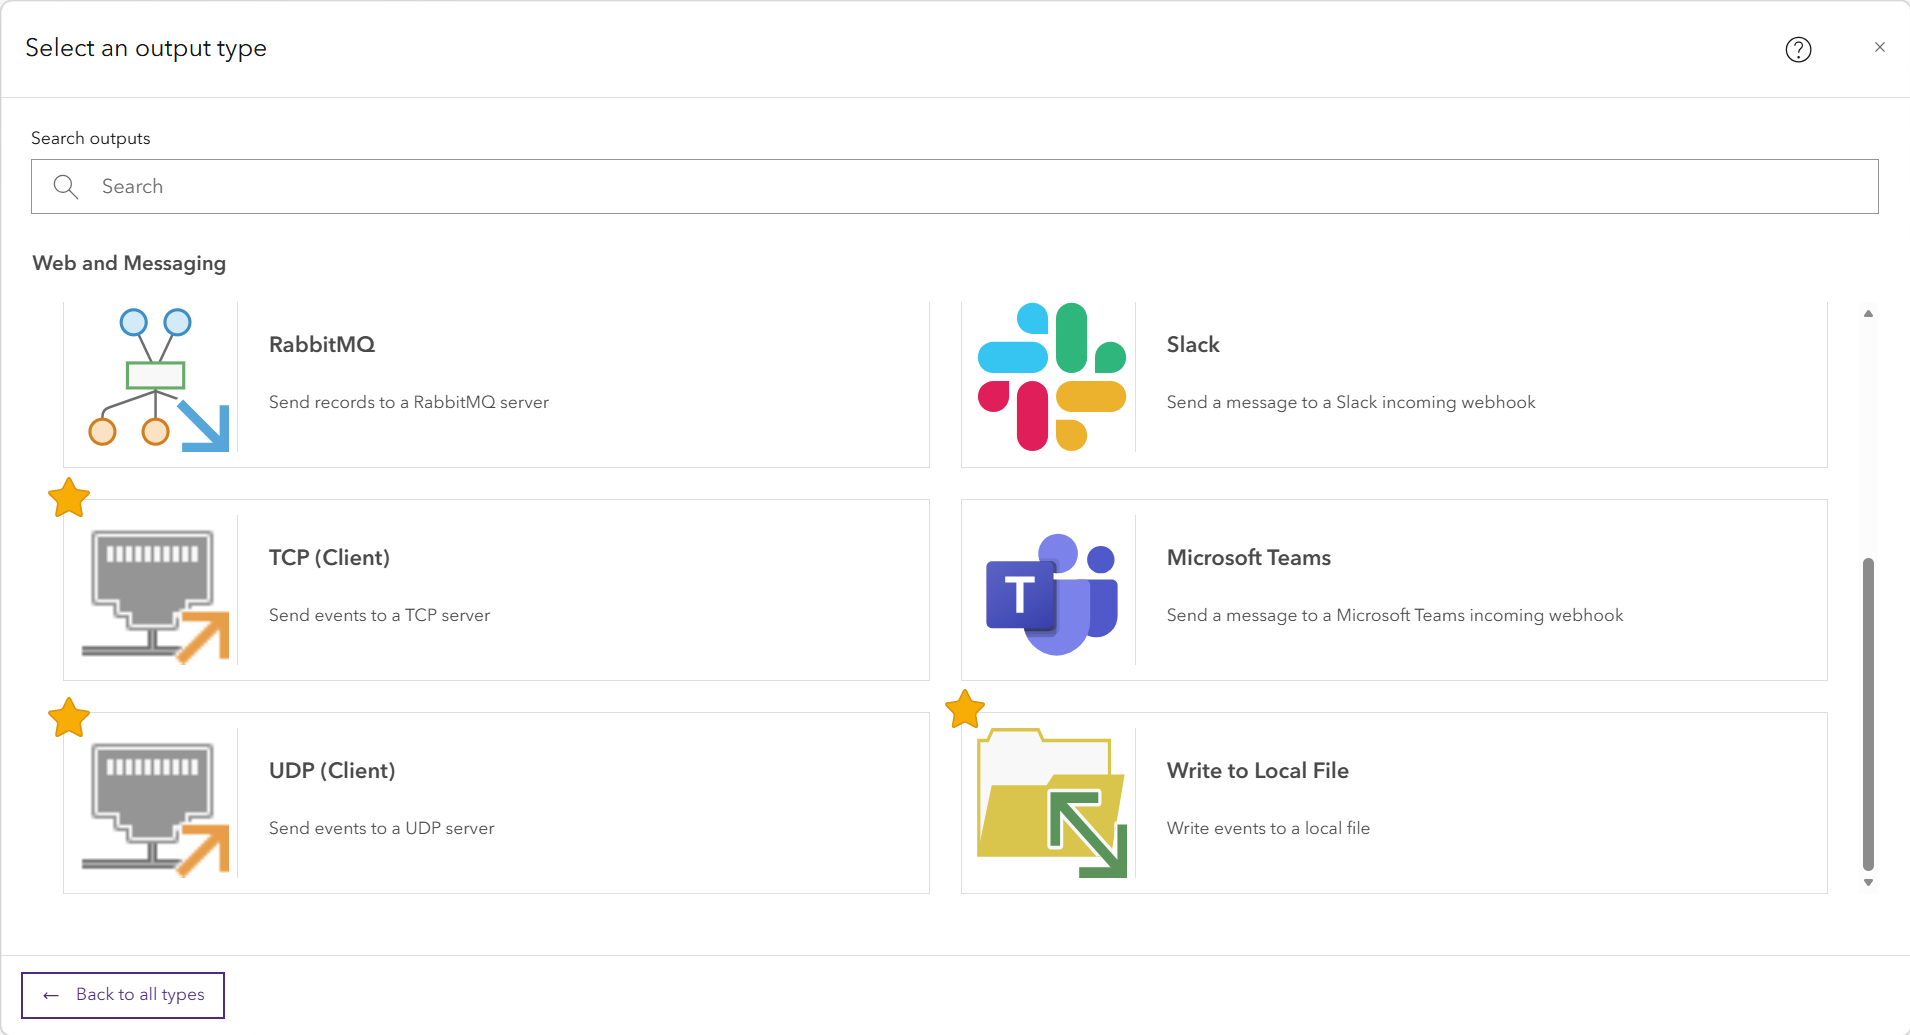
Task: Select Slack output type title
Action: [x=1193, y=344]
